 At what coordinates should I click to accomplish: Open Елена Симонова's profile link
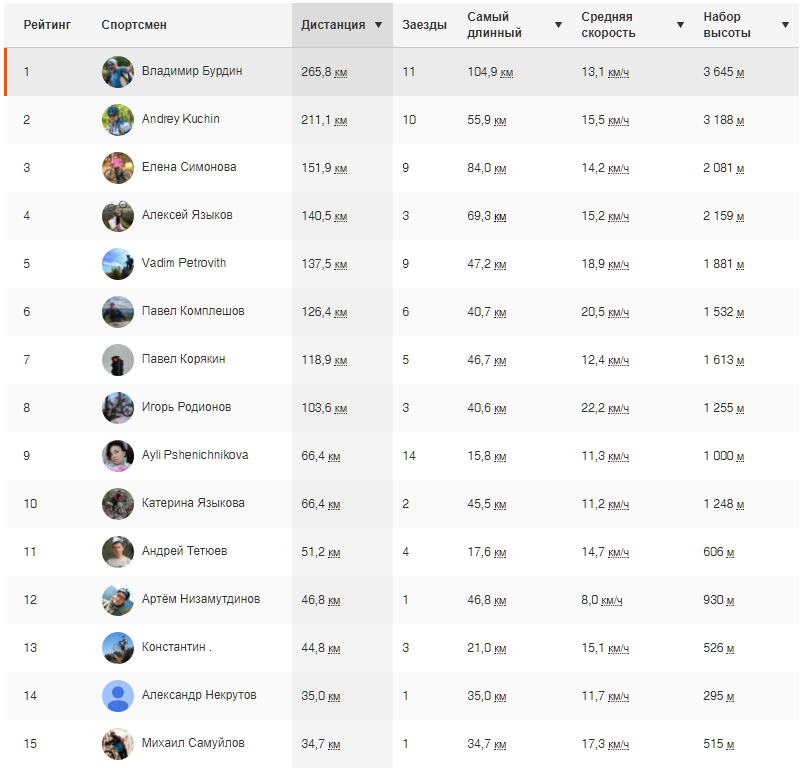coord(189,167)
